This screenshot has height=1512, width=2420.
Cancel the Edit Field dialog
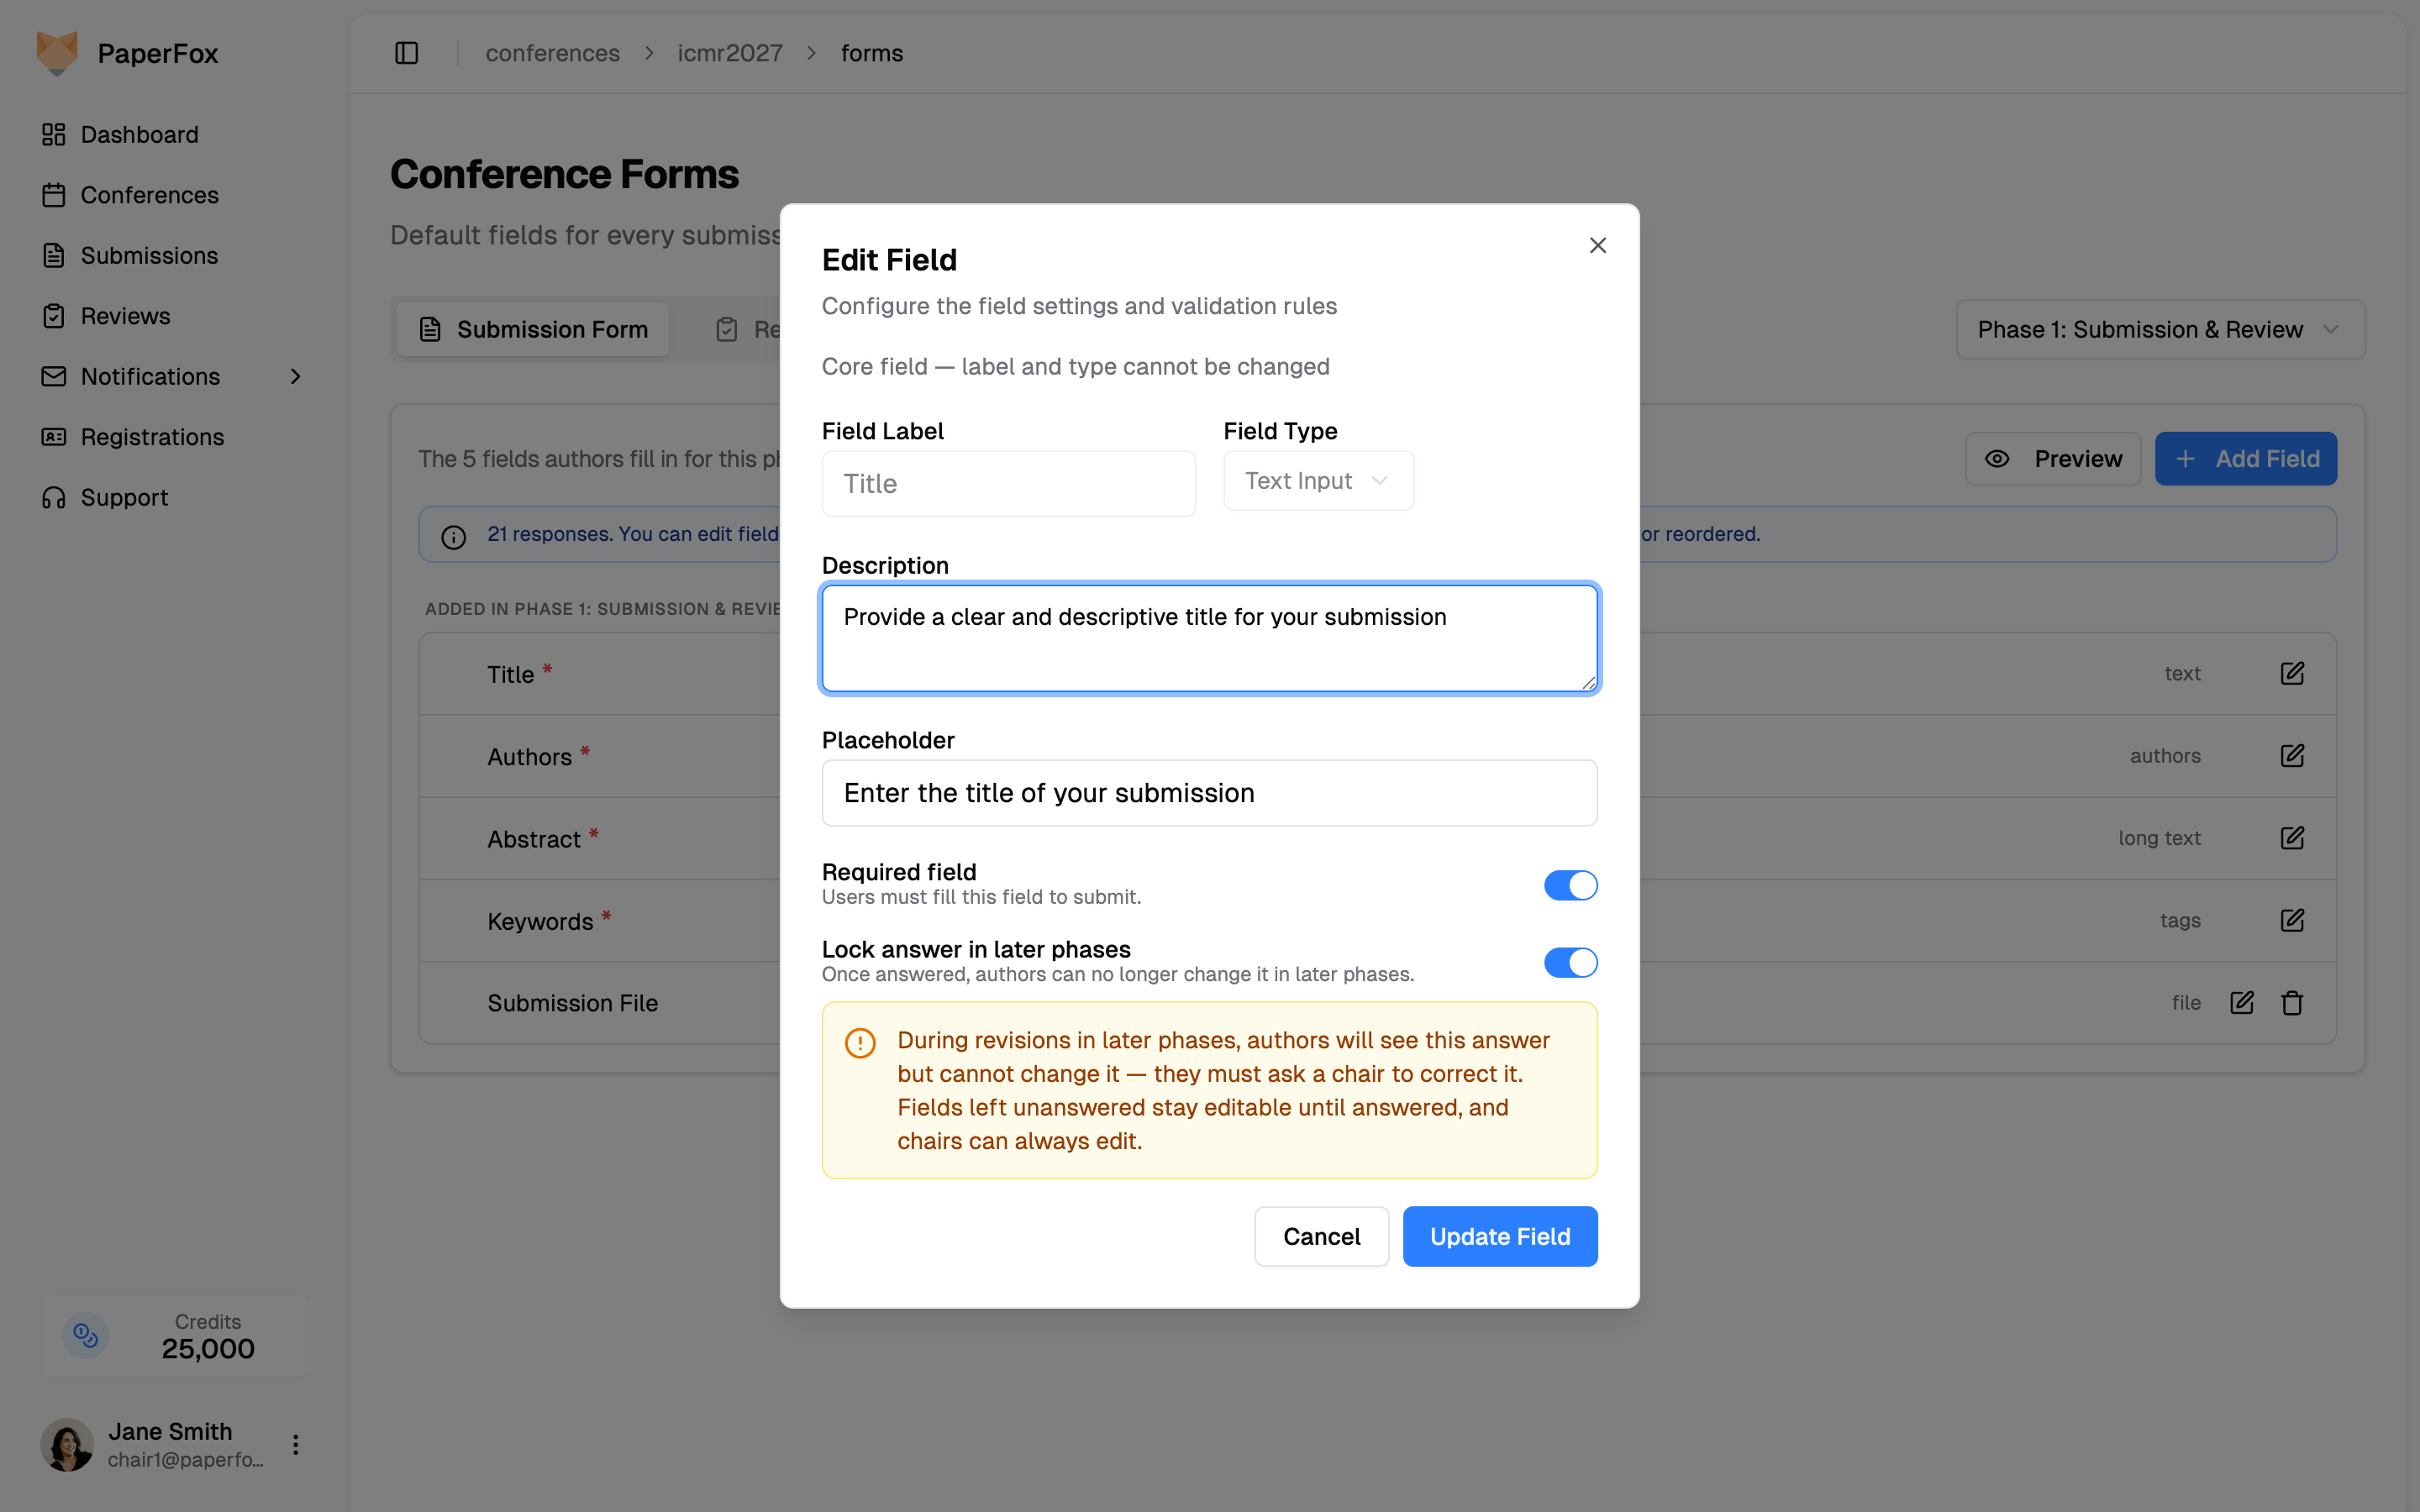1321,1236
